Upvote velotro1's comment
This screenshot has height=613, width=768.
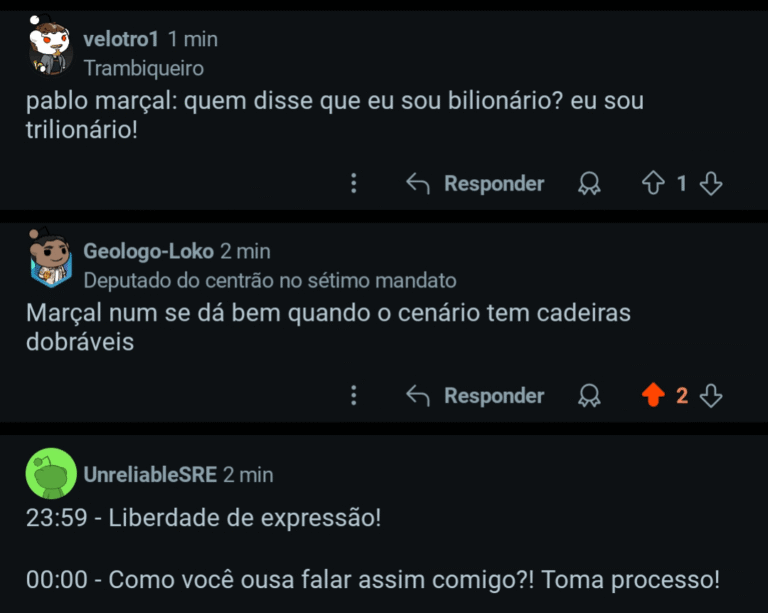pyautogui.click(x=653, y=184)
